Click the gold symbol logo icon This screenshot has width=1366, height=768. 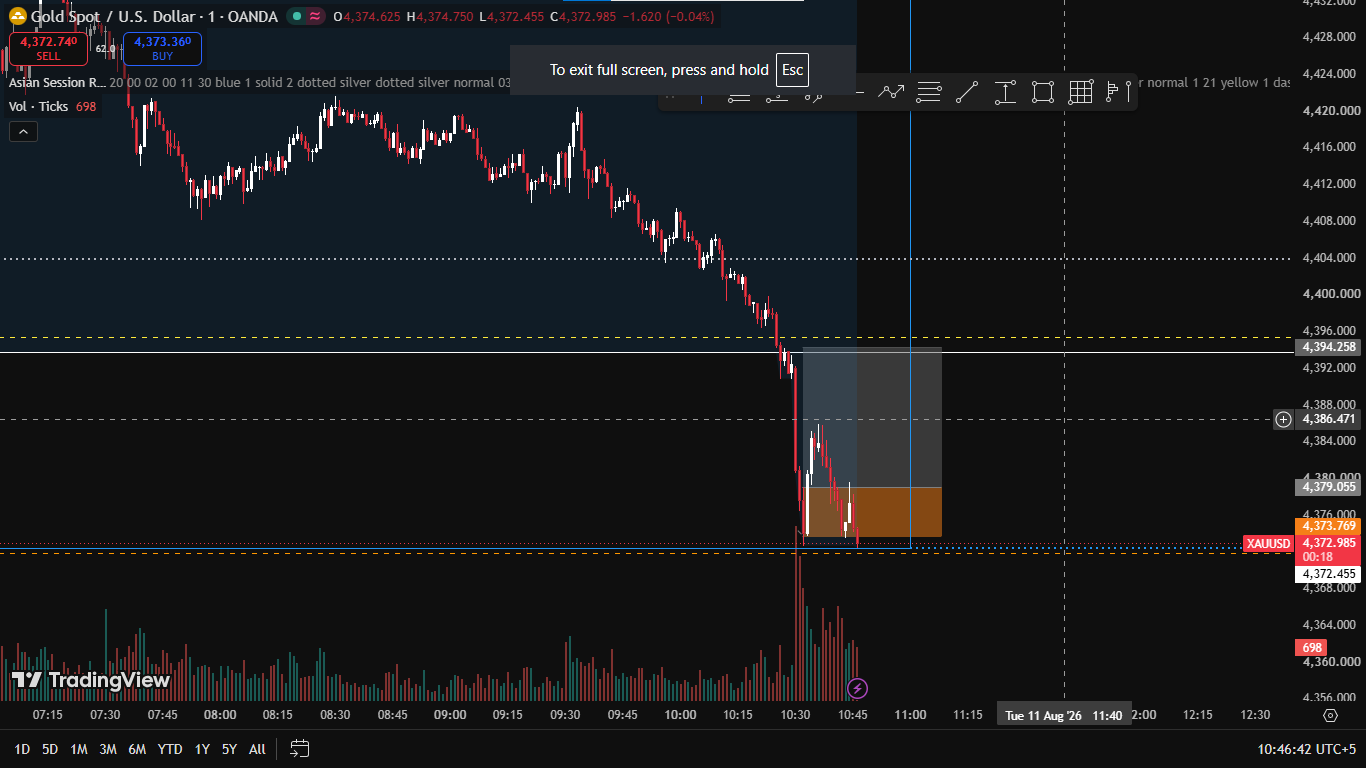click(x=17, y=16)
